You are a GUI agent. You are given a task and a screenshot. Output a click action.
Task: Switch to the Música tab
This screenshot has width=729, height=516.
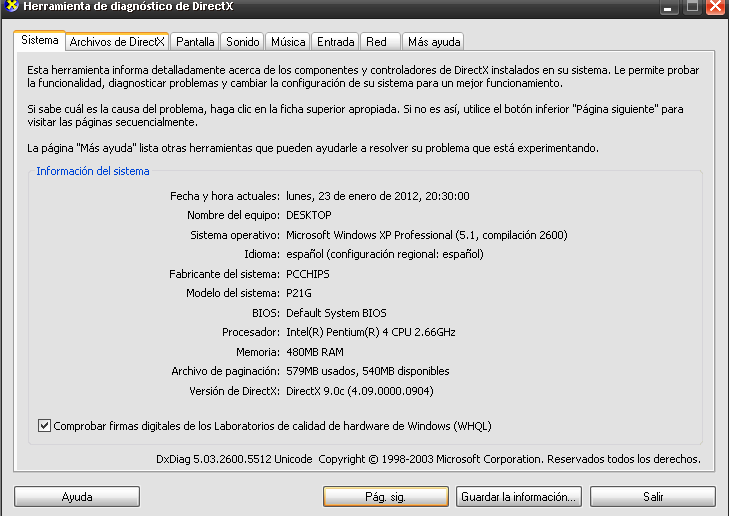tap(288, 42)
